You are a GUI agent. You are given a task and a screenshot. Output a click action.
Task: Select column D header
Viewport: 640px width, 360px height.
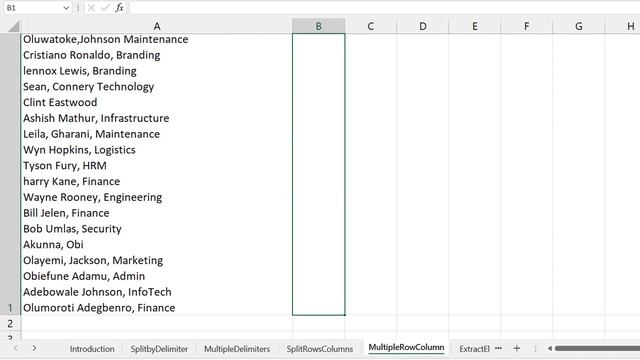[422, 26]
